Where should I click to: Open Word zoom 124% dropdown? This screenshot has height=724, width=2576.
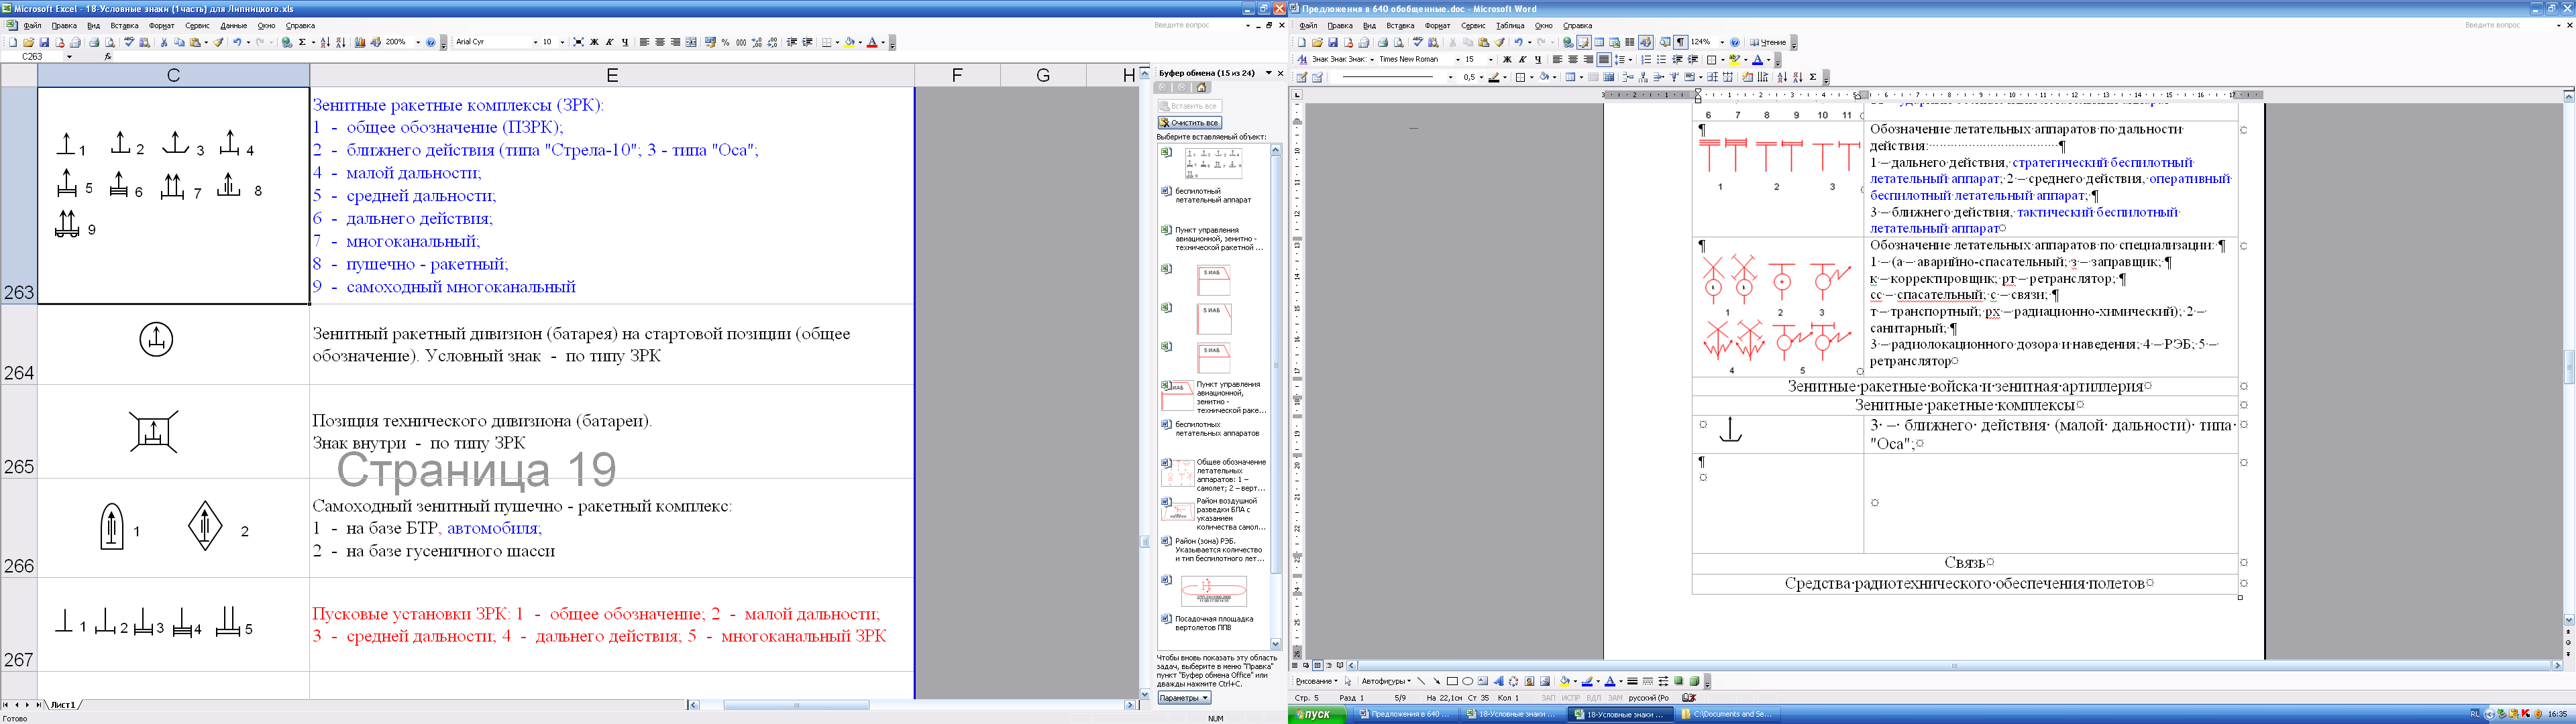tap(1723, 42)
